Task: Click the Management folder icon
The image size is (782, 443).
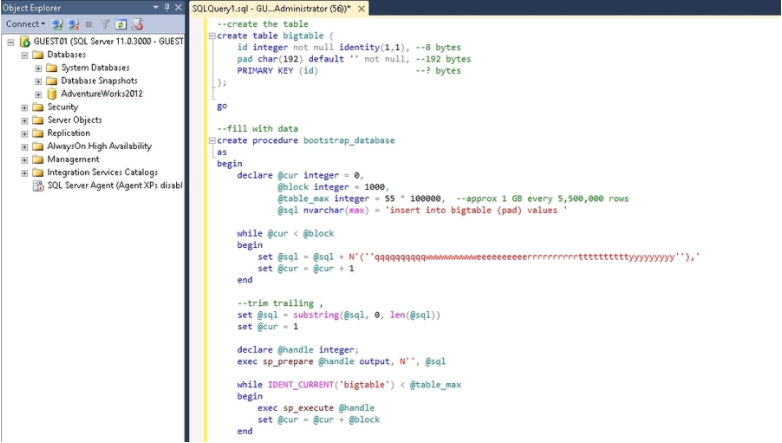Action: tap(38, 159)
